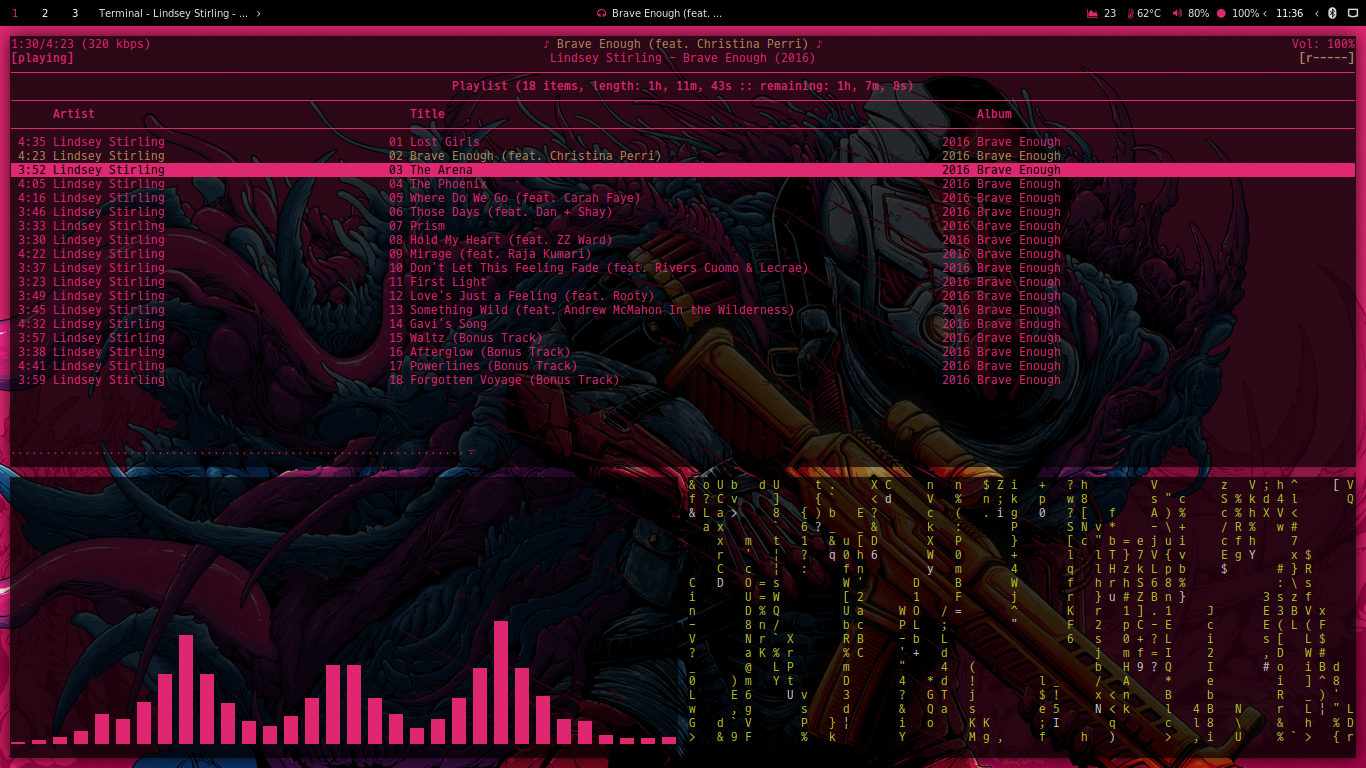Expand system tray chevron before Bluetooth
This screenshot has height=768, width=1366.
click(x=1316, y=13)
